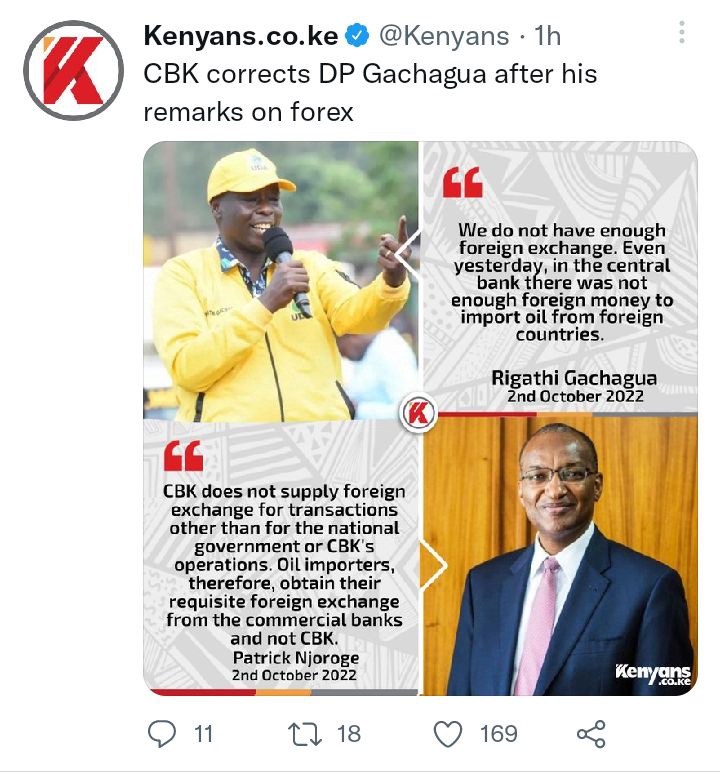Click the 169 likes count

point(499,734)
